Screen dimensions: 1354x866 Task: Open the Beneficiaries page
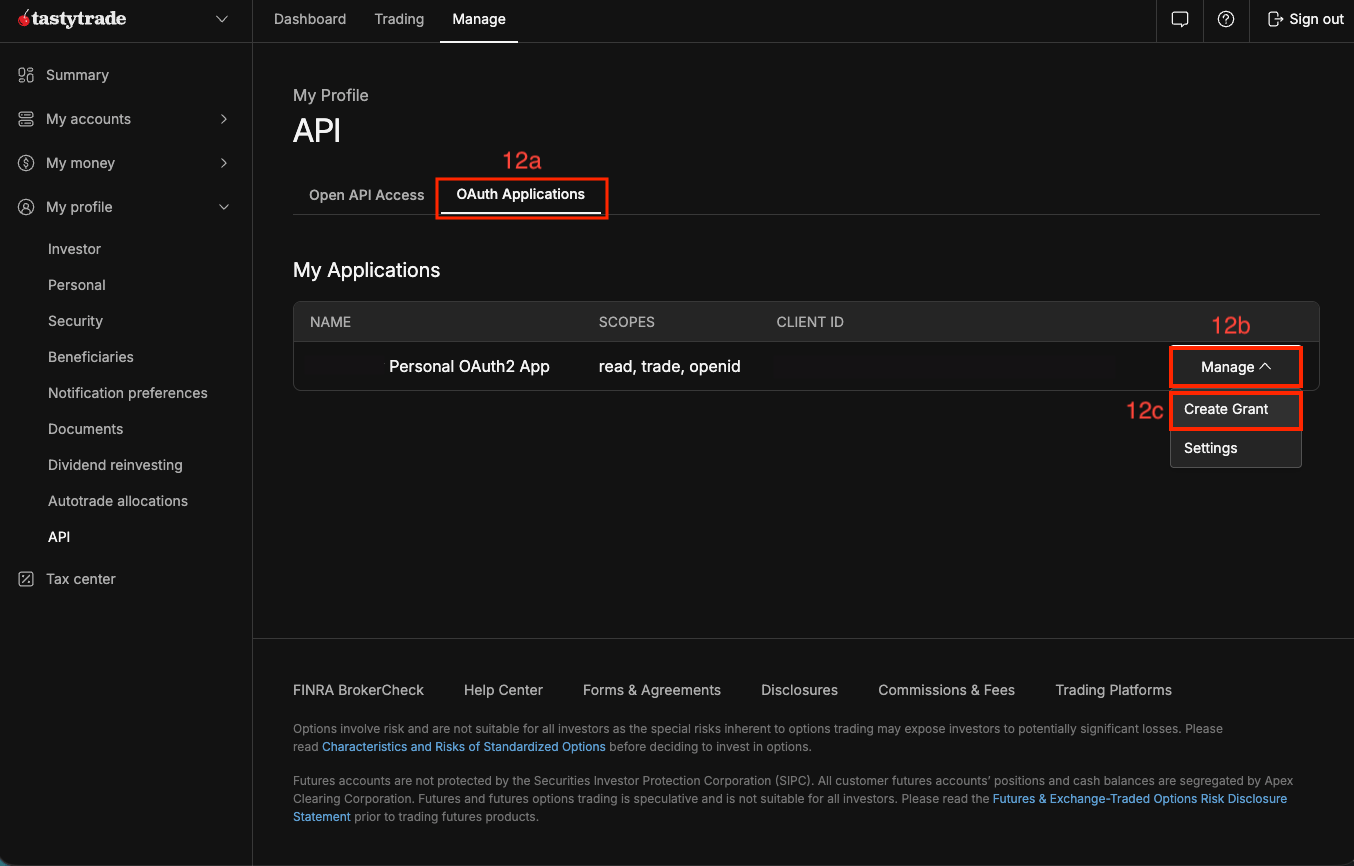91,357
